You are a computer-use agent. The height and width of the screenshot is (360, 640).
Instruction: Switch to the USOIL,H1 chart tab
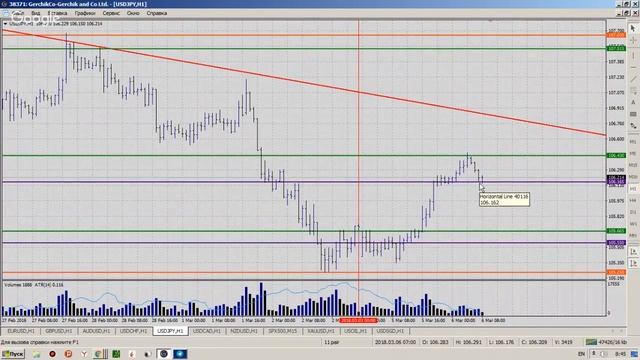pos(356,331)
